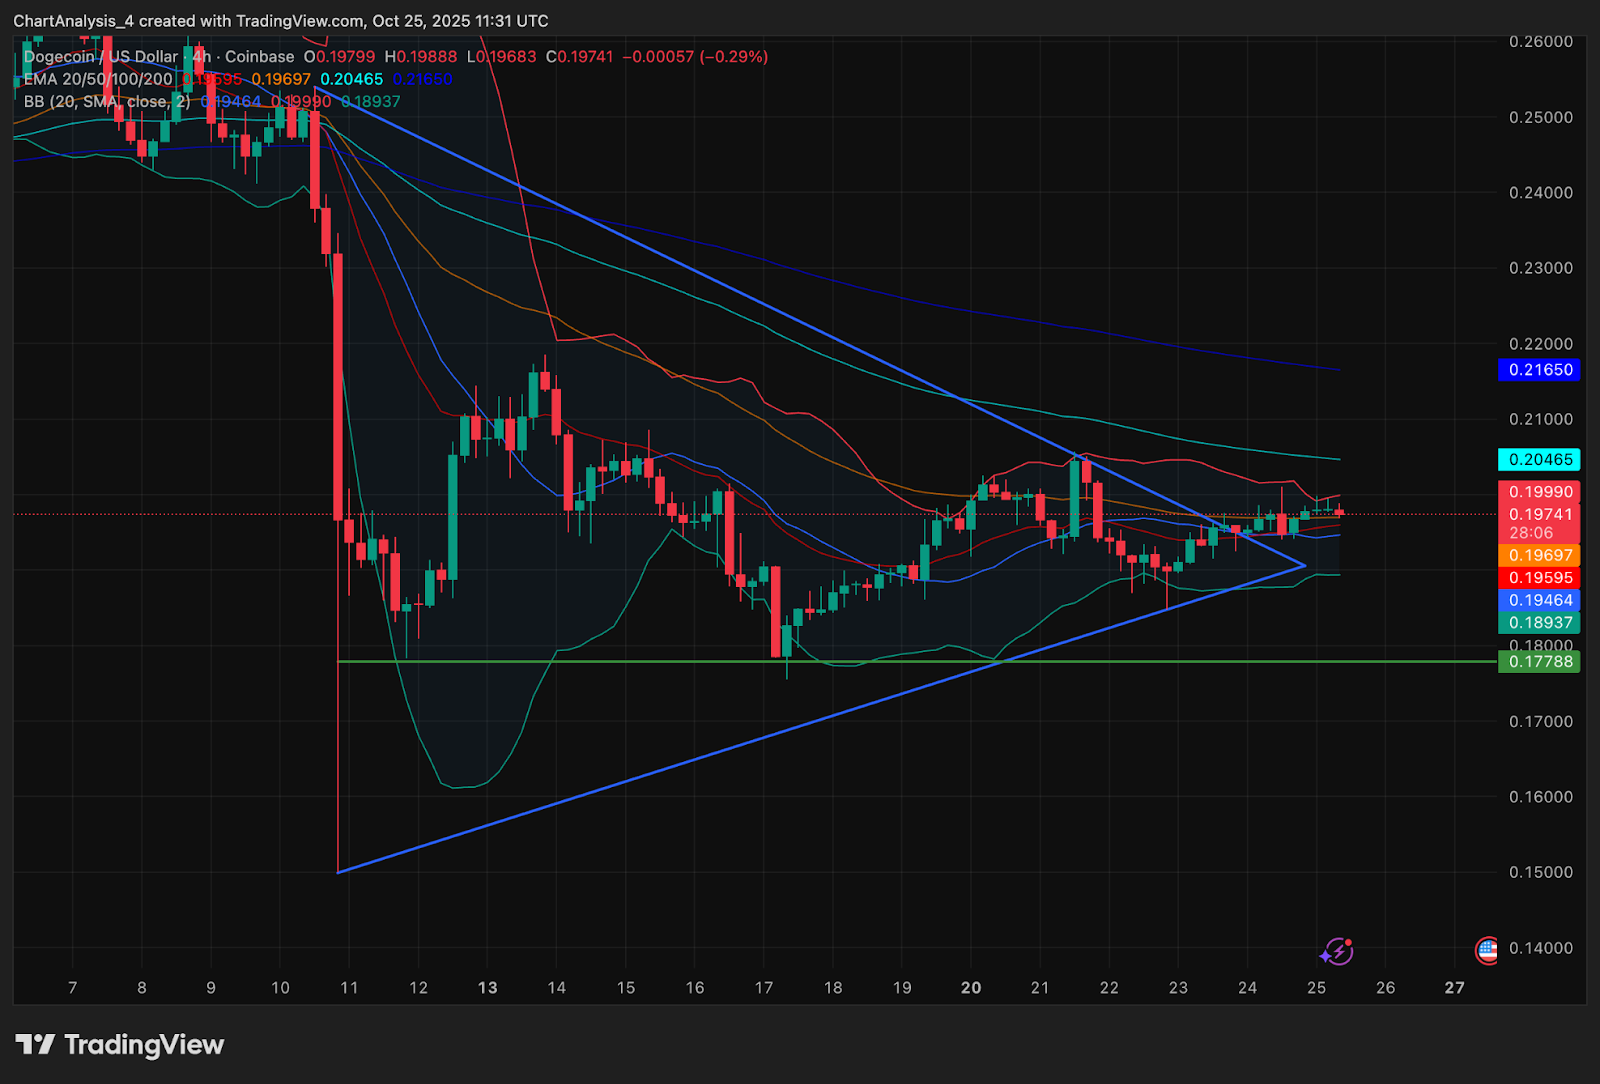Click the US flag economic event icon
This screenshot has width=1600, height=1084.
pyautogui.click(x=1487, y=950)
